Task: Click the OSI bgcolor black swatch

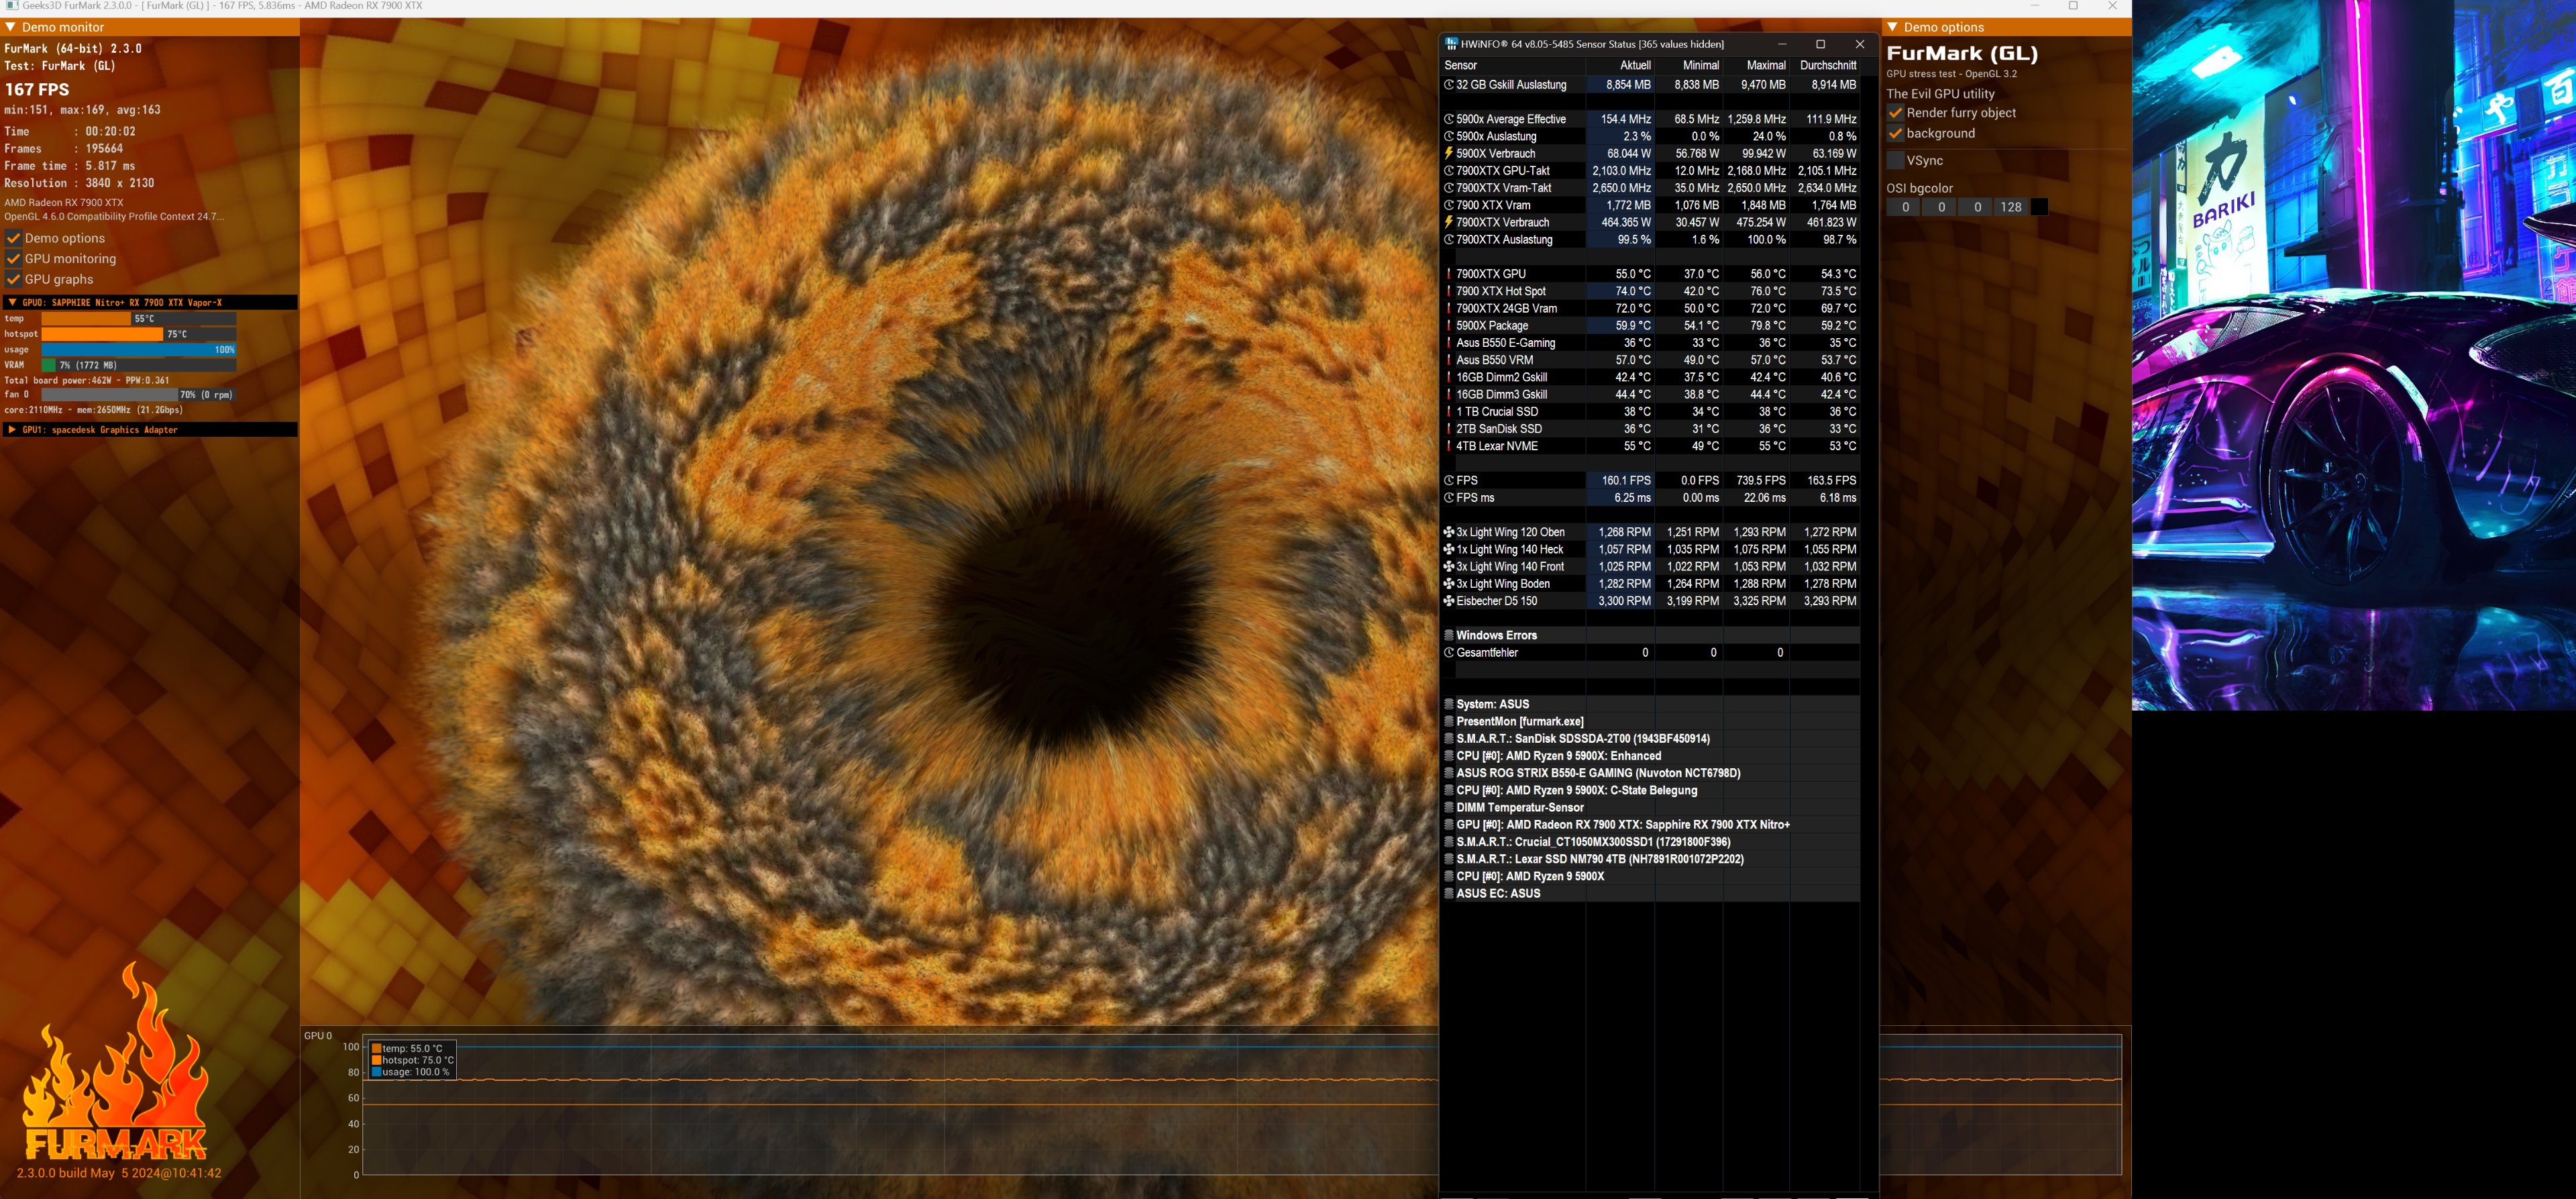Action: 2039,207
